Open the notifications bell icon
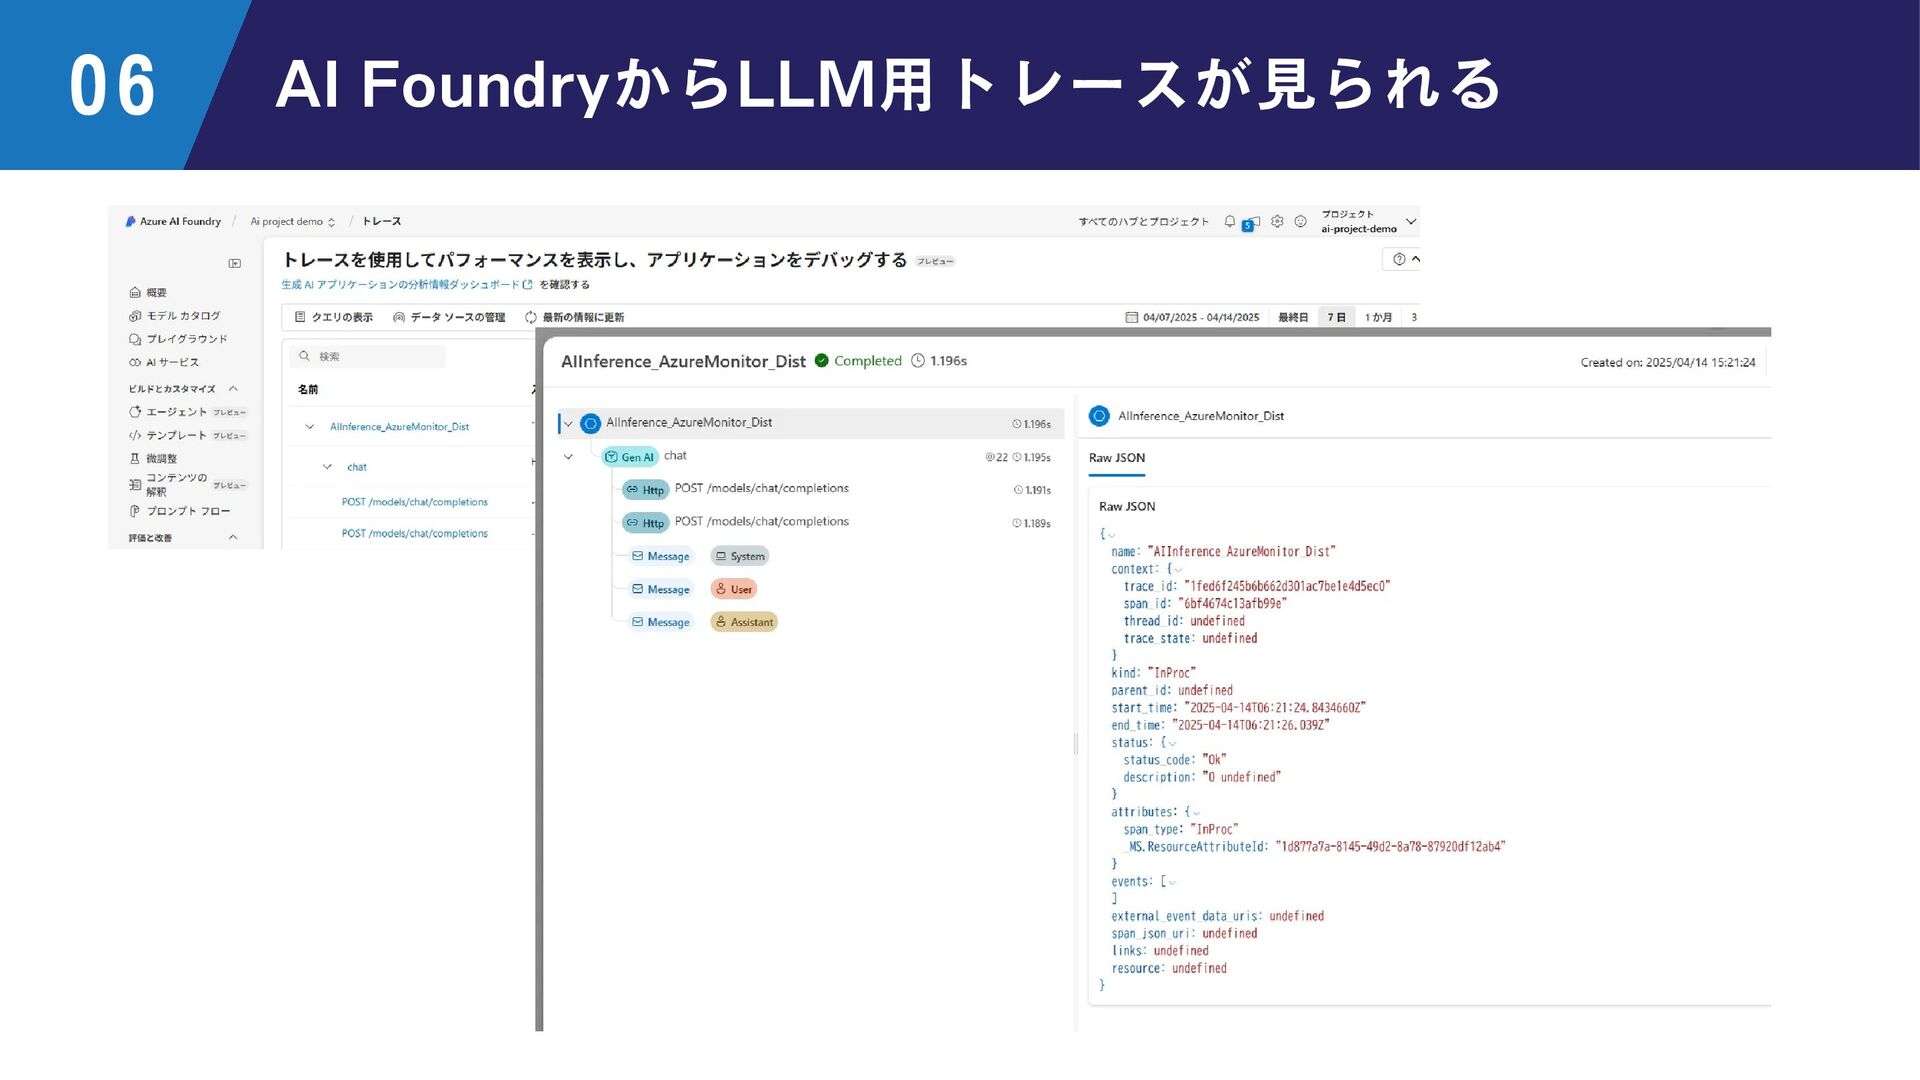This screenshot has height=1080, width=1920. 1229,221
